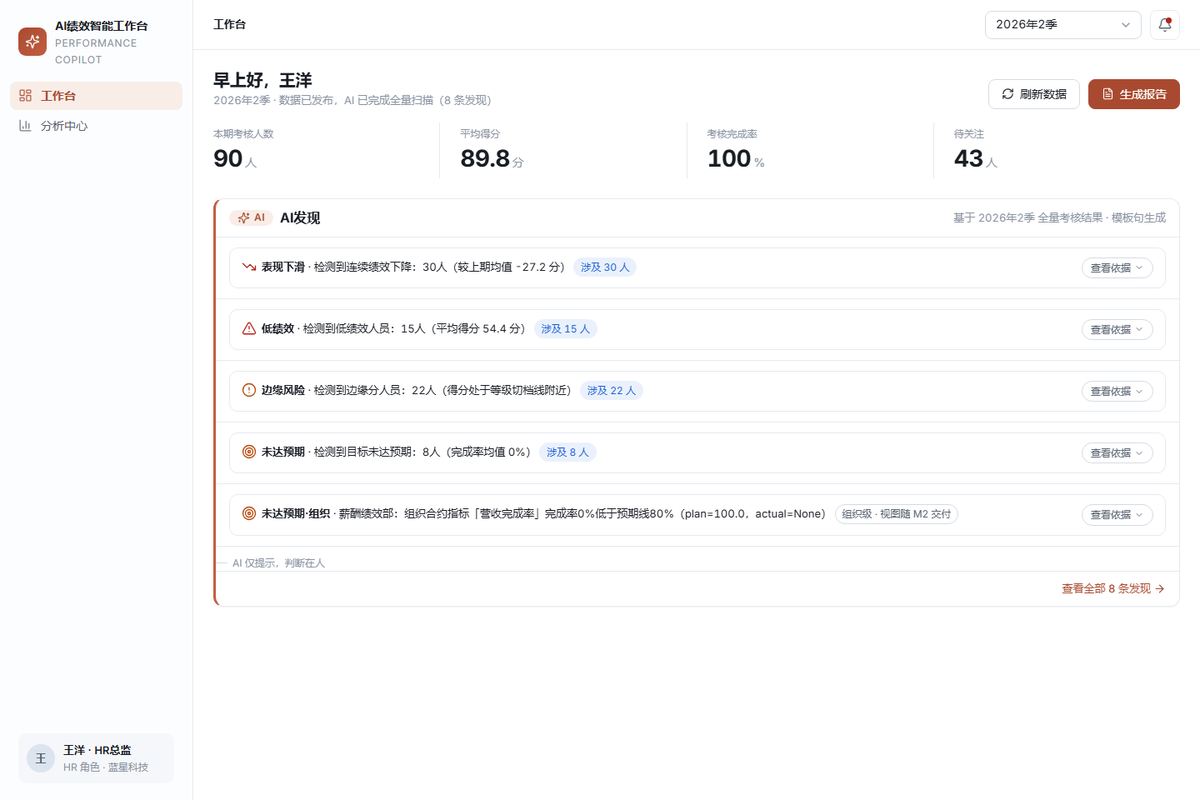Click the 未达预期 target icon for 8人
The image size is (1200, 800).
pos(249,452)
